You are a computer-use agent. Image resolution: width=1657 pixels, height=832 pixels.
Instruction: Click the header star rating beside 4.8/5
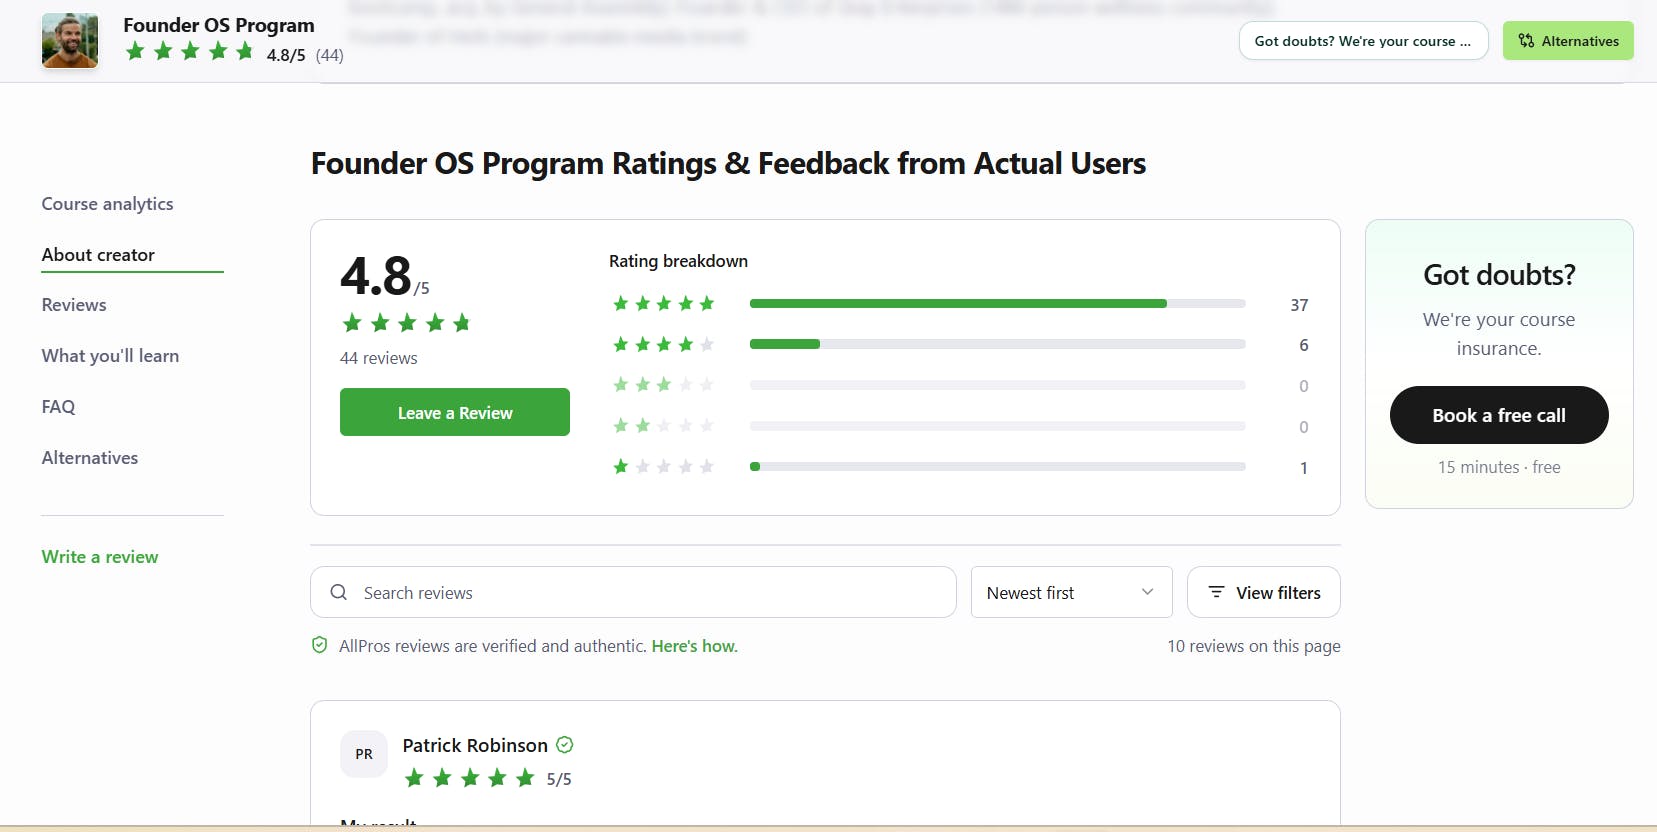click(x=190, y=51)
